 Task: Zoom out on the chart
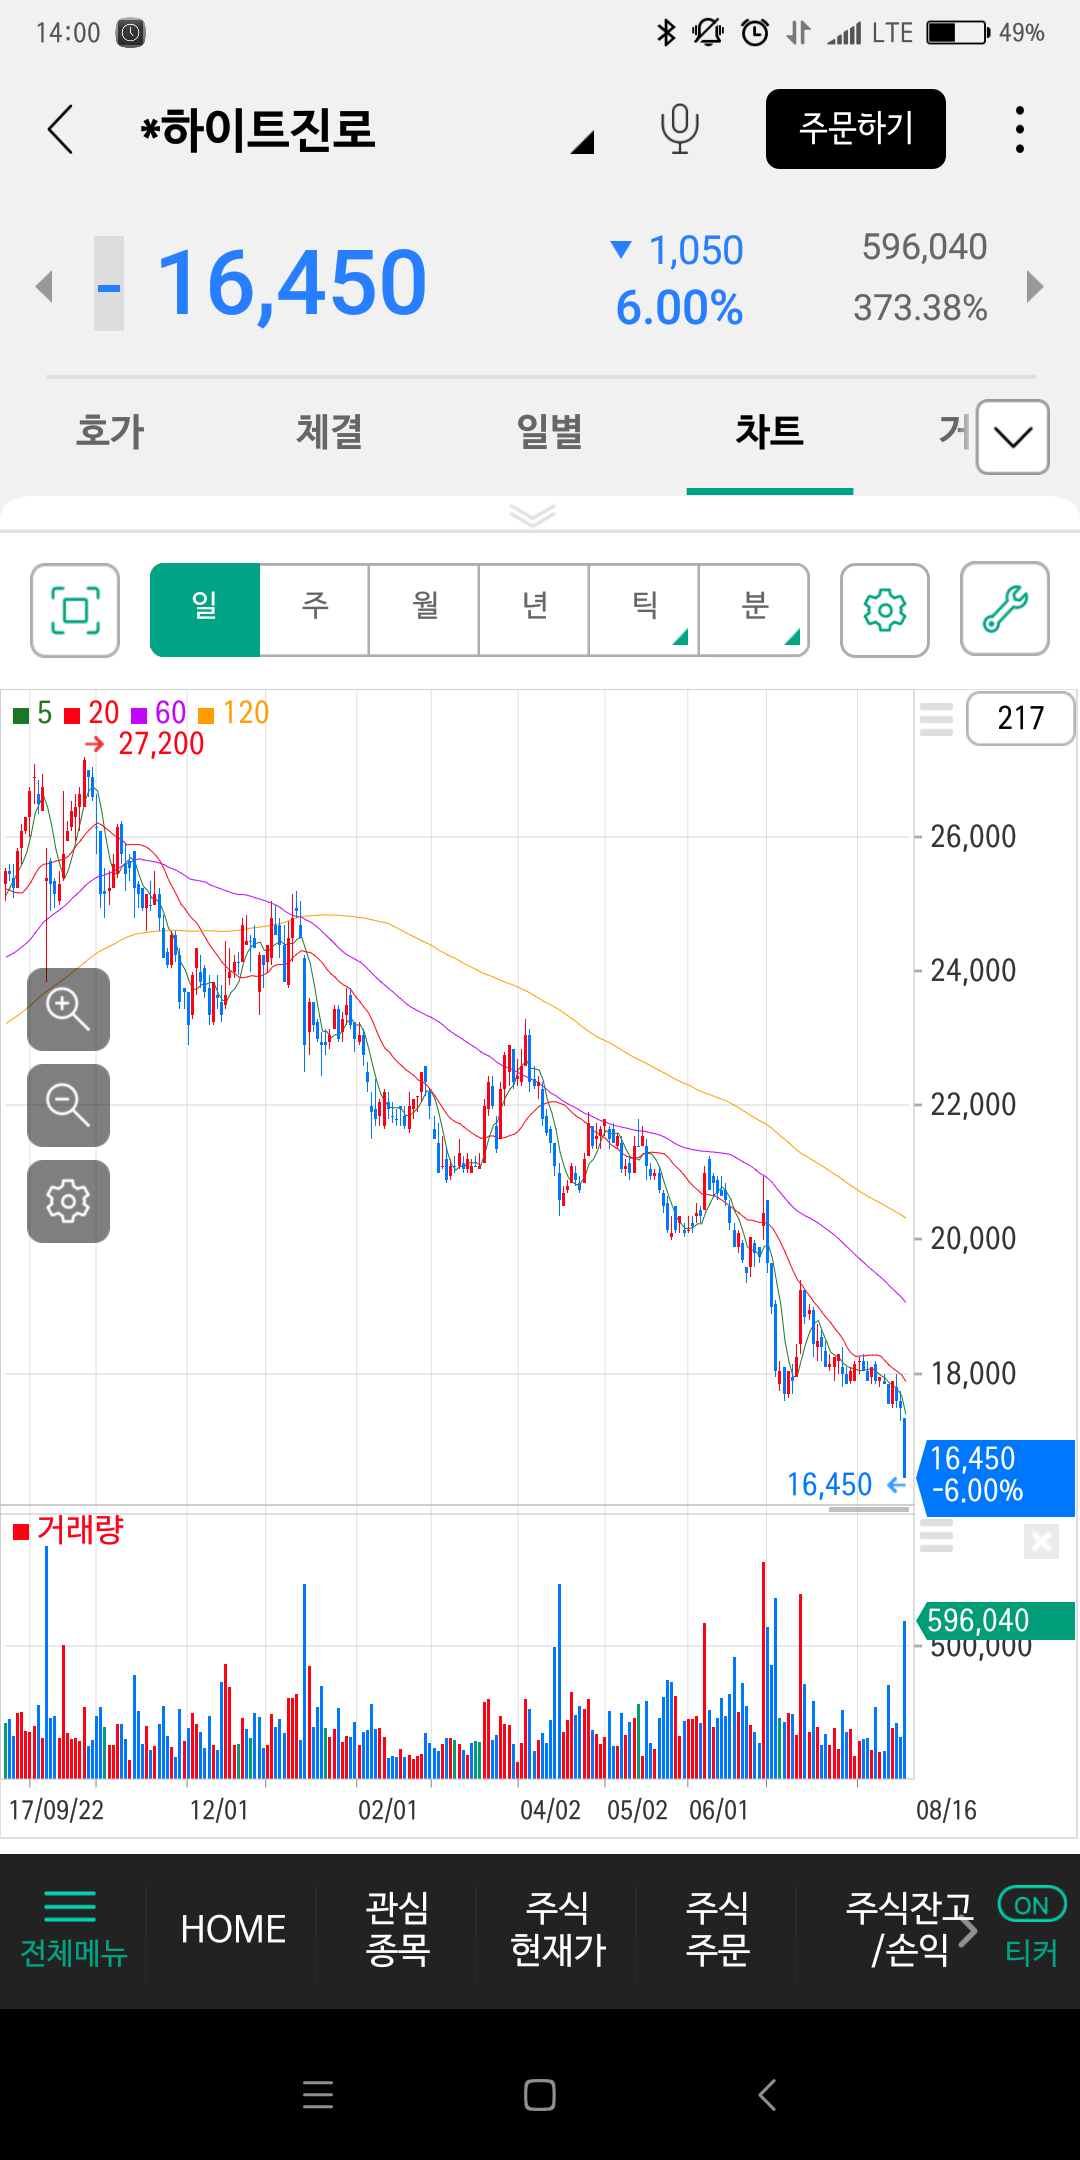[68, 1105]
